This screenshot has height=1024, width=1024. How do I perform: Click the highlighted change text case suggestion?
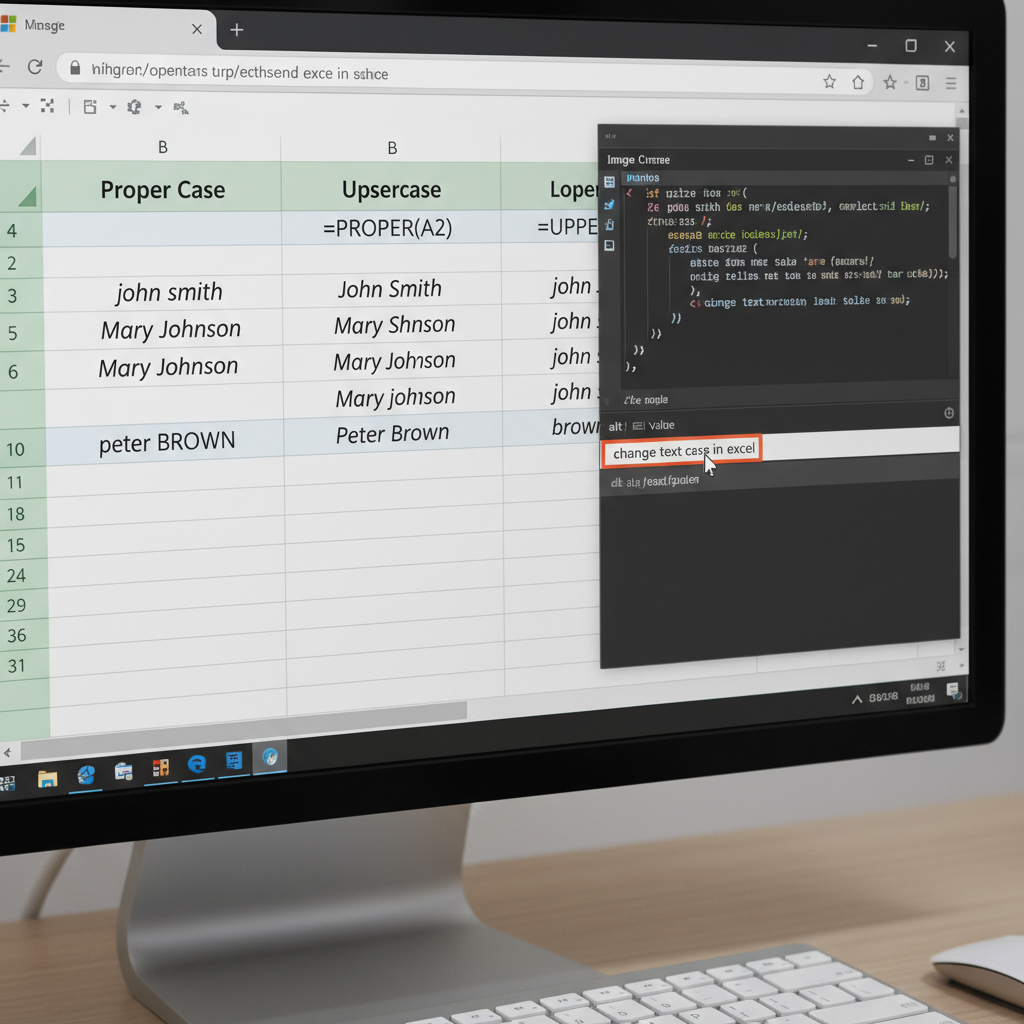680,450
